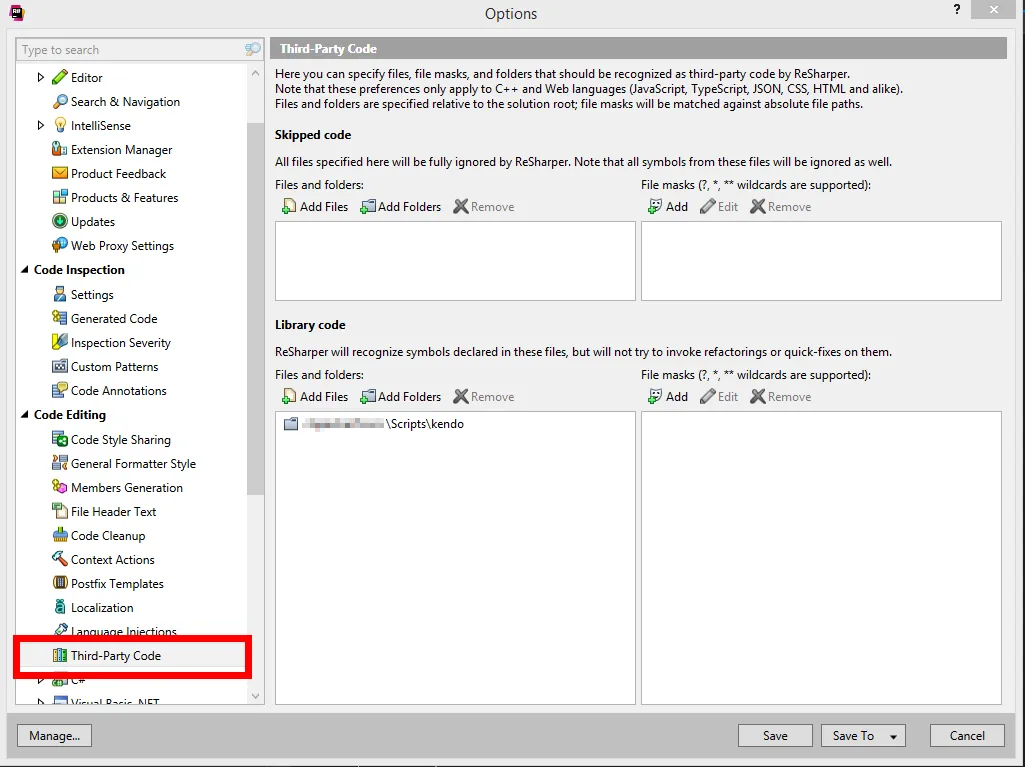Add a file mask to Skipped code

click(x=667, y=207)
